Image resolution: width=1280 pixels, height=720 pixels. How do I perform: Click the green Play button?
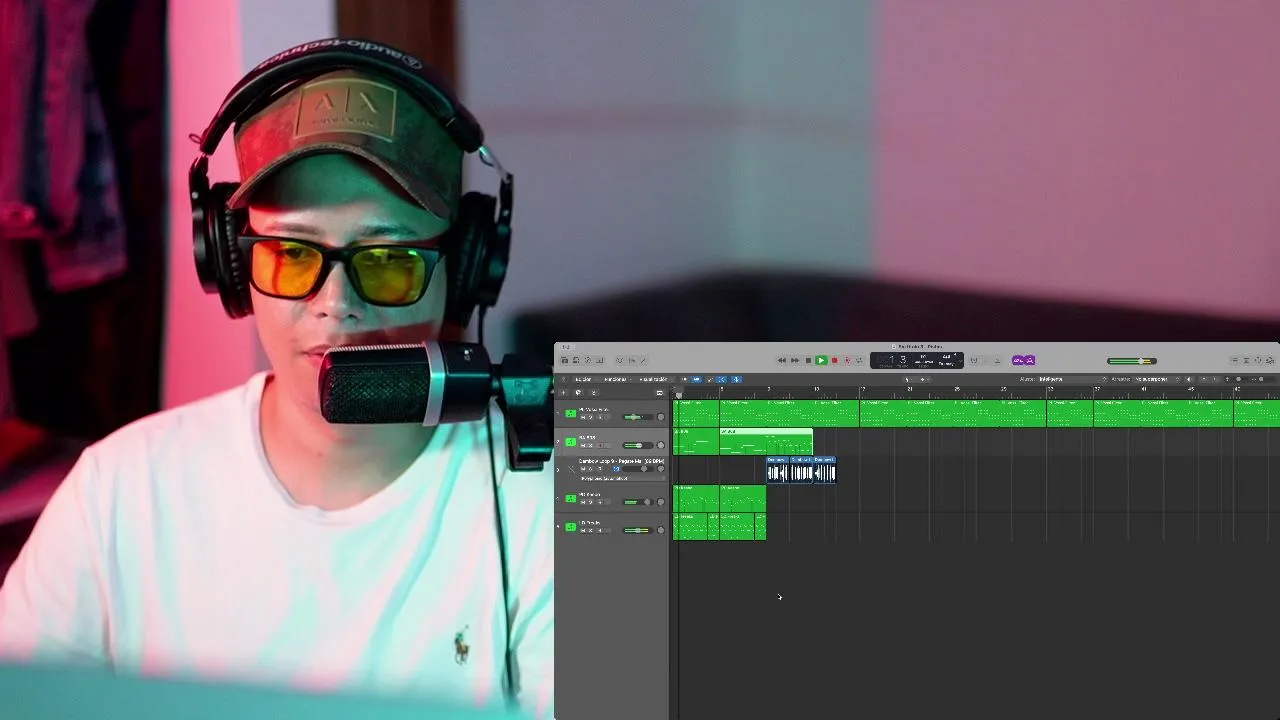coord(821,360)
